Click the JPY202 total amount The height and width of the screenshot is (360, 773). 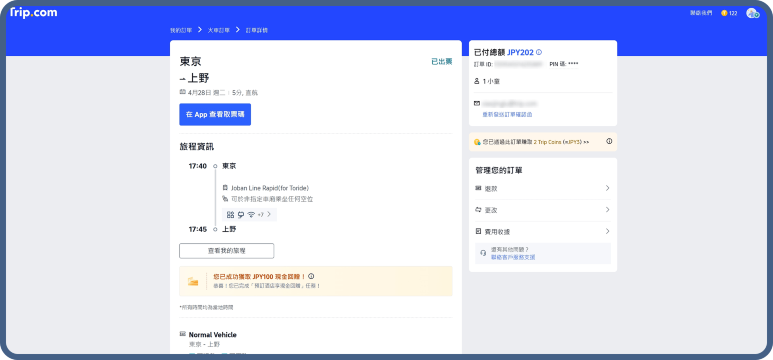coord(520,52)
